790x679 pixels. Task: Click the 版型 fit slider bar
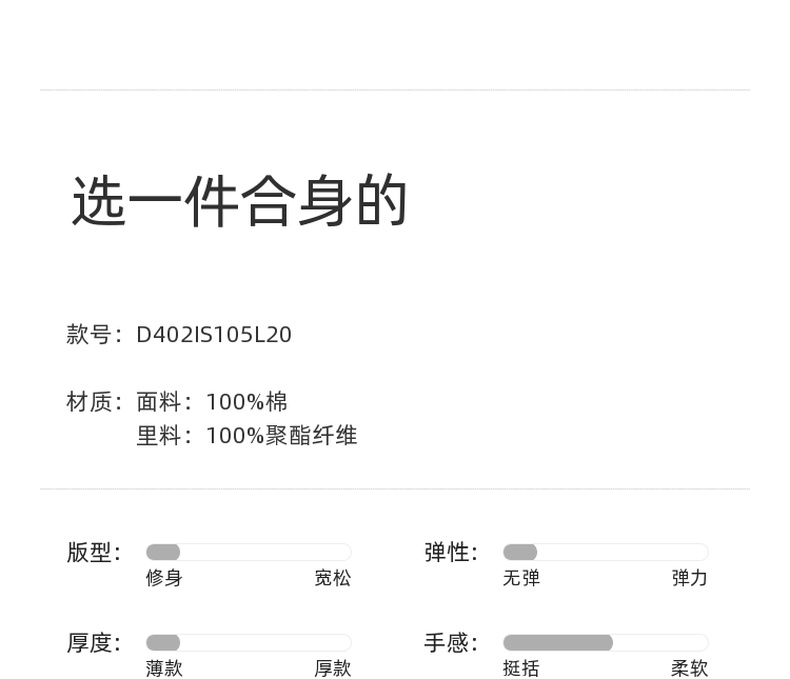pyautogui.click(x=248, y=552)
